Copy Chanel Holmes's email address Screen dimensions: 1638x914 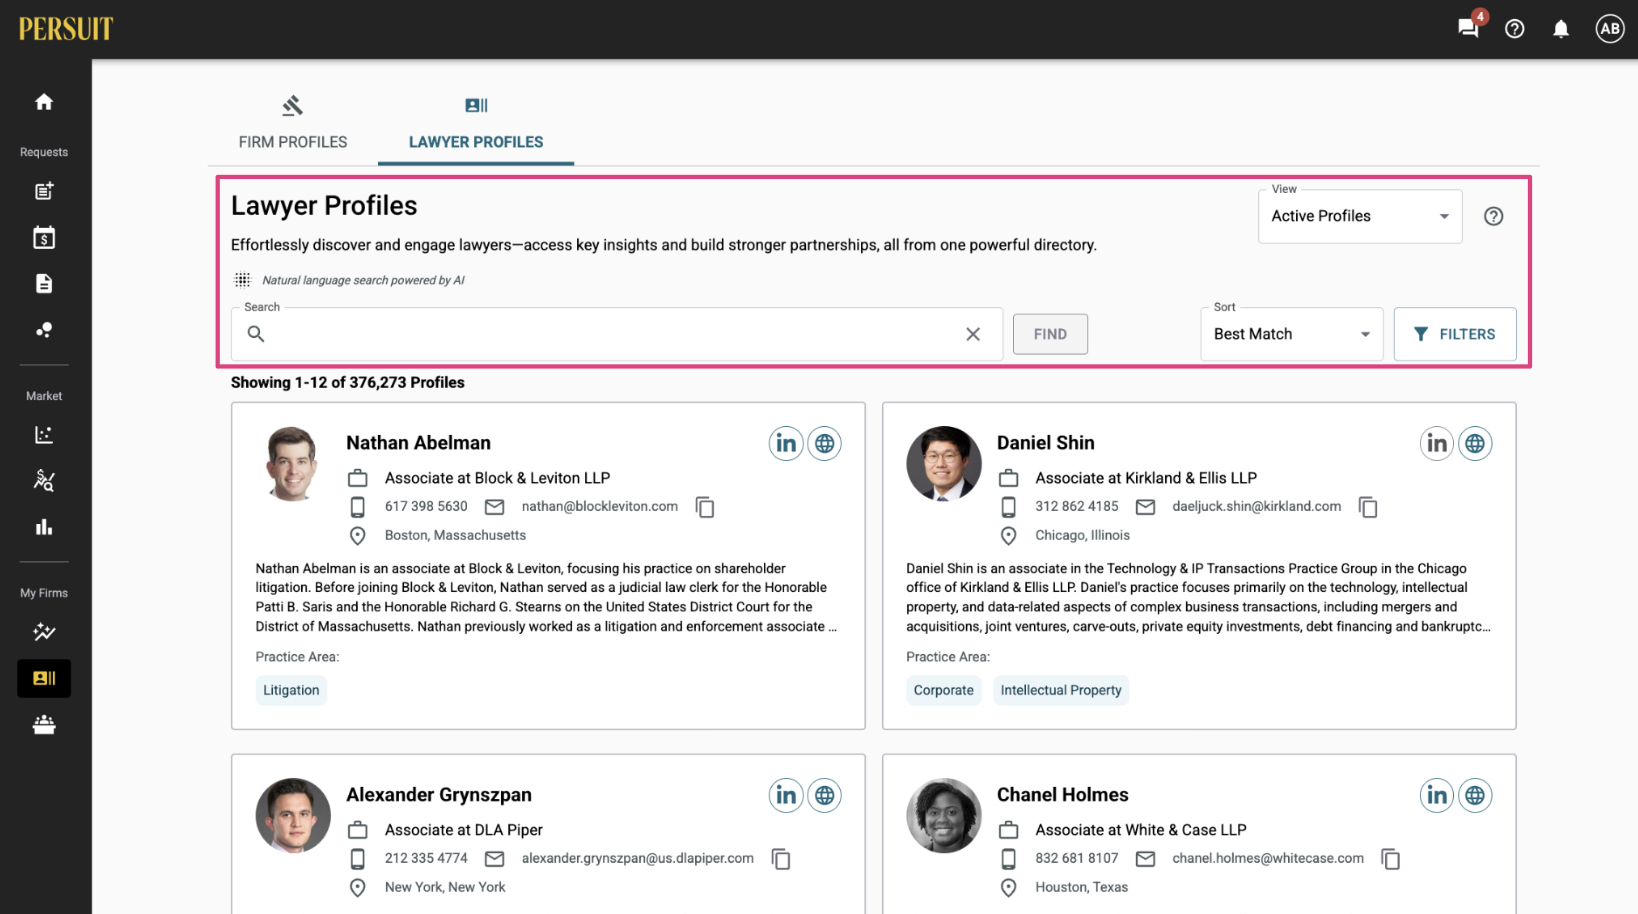pyautogui.click(x=1390, y=859)
